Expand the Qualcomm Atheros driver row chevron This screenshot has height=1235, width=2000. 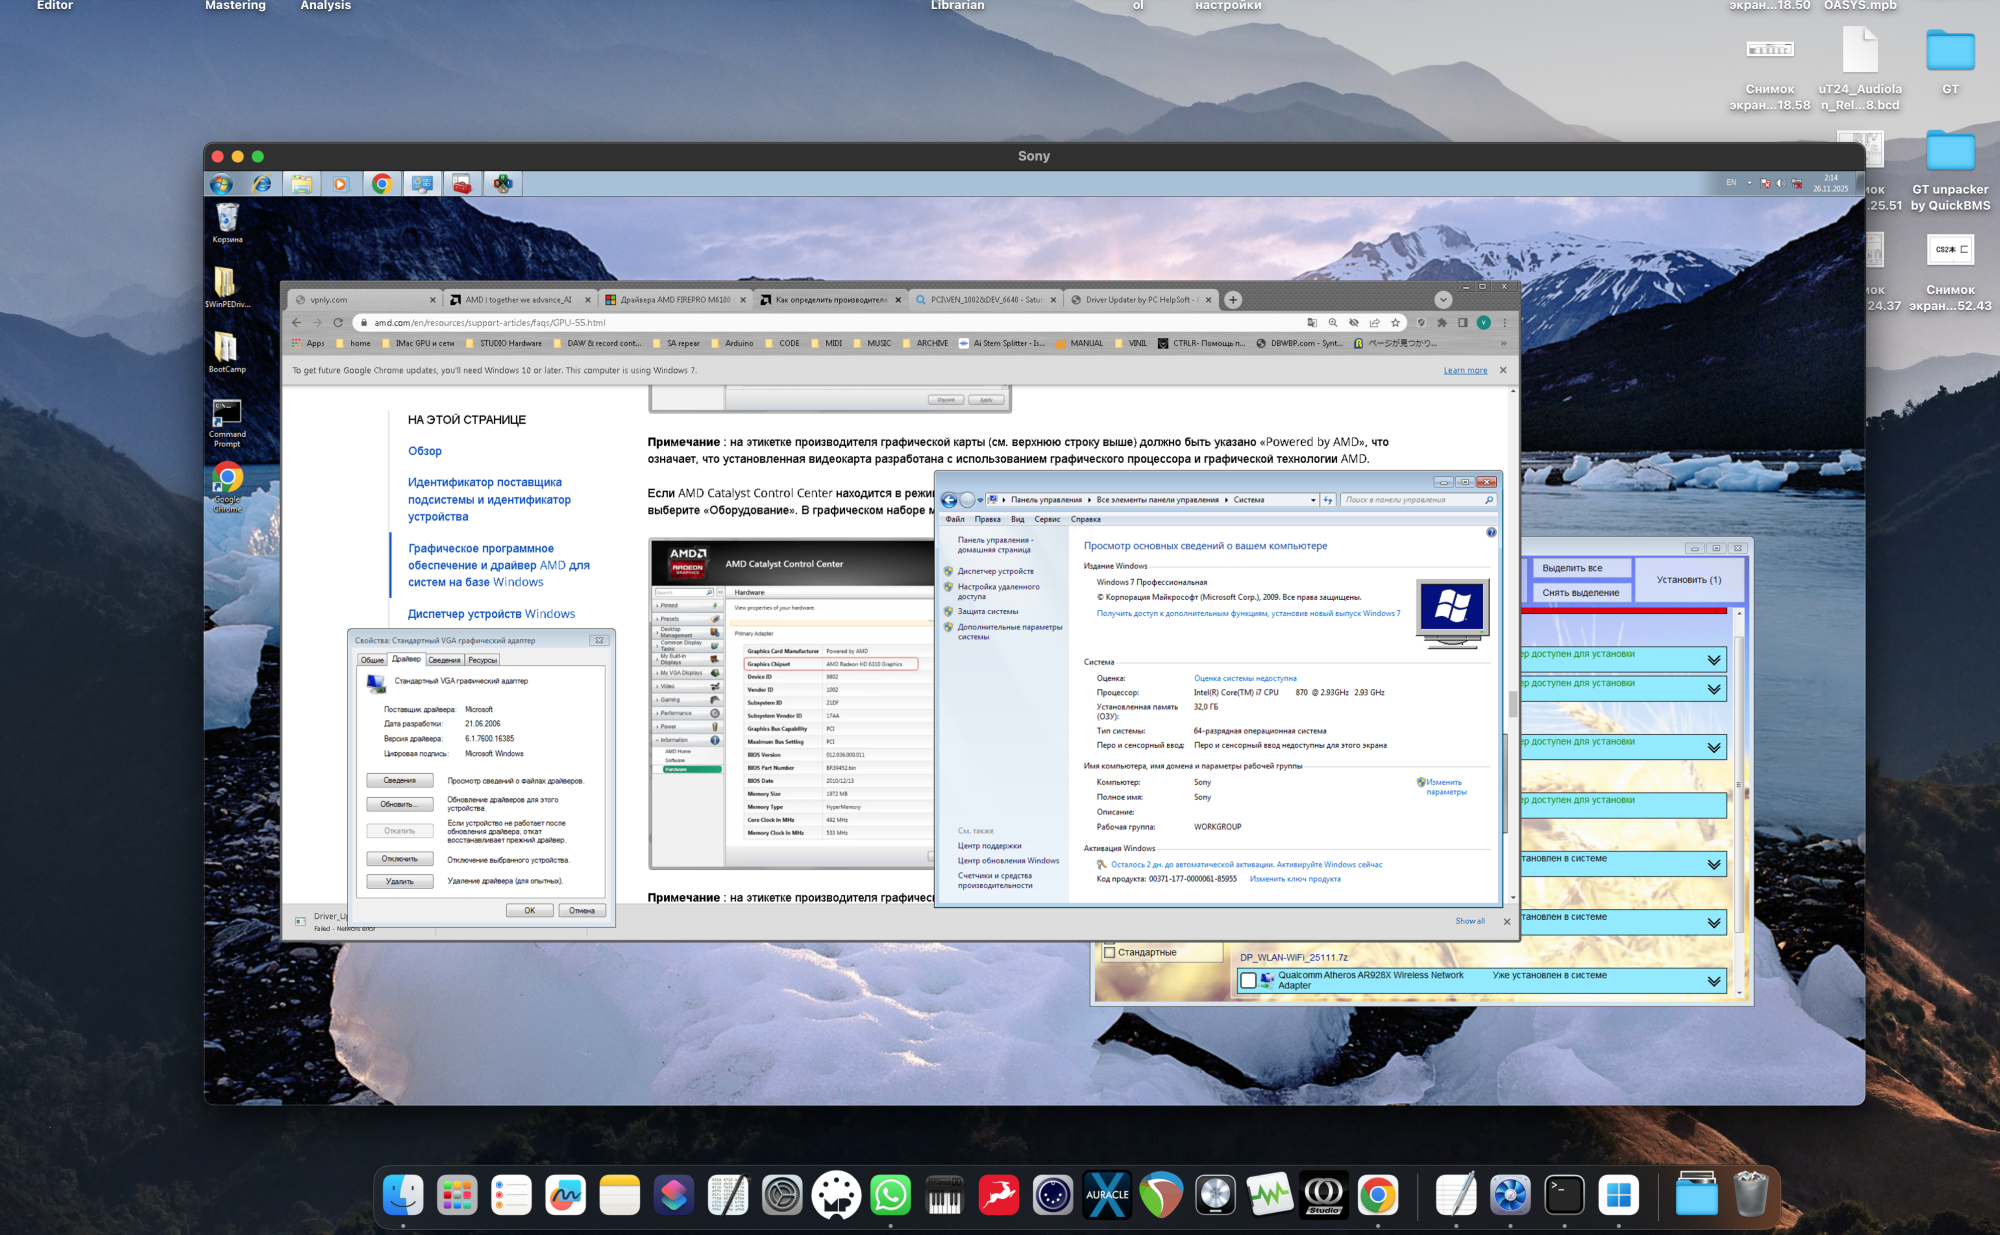(x=1714, y=981)
